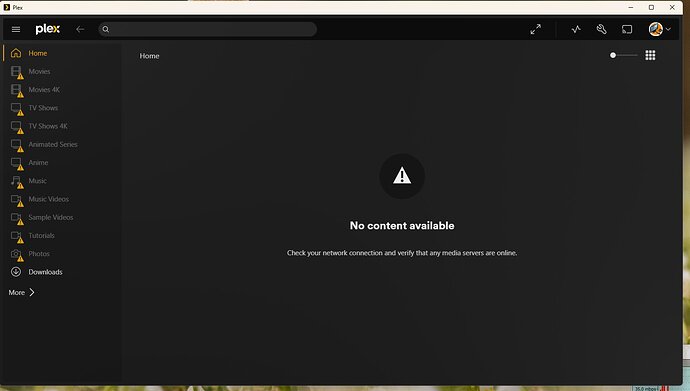Click the Downloads arrow circle icon
Viewport: 690px width, 391px height.
(16, 272)
